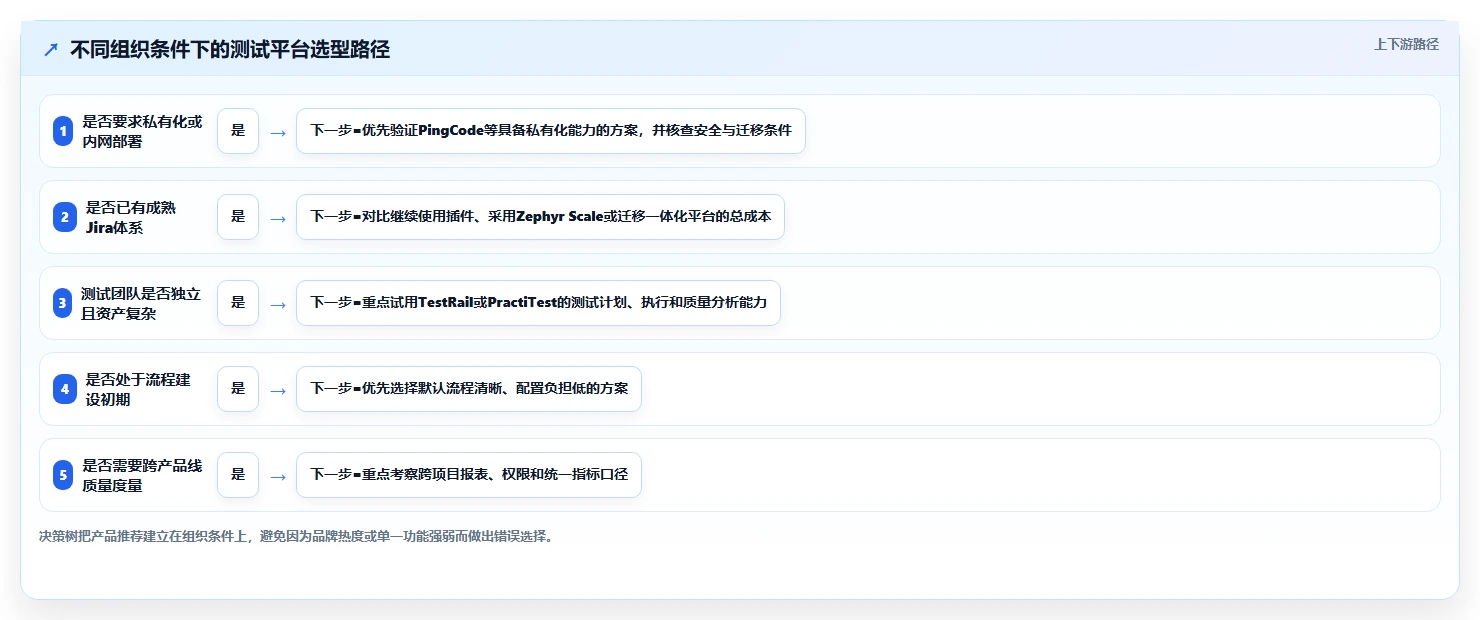Select question 是否处于流程建设初期
The width and height of the screenshot is (1480, 620).
point(137,389)
